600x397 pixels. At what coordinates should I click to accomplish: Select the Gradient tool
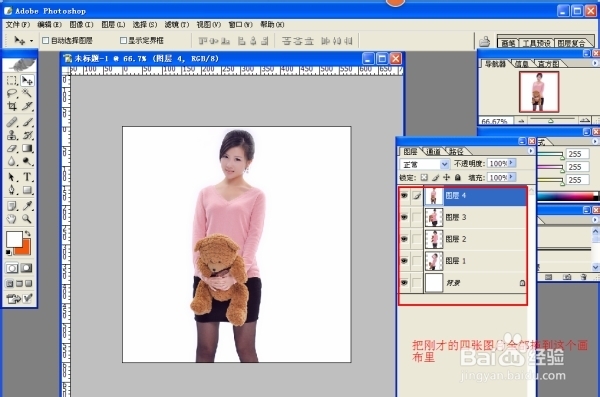pyautogui.click(x=27, y=148)
